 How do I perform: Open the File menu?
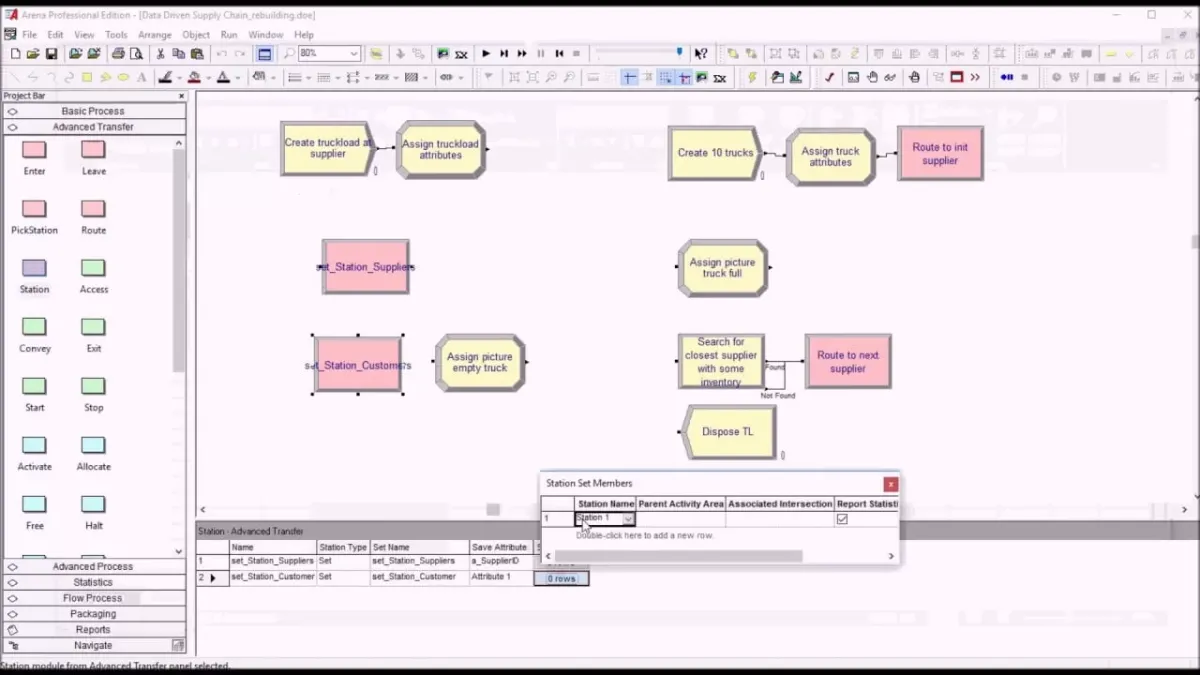click(x=30, y=35)
